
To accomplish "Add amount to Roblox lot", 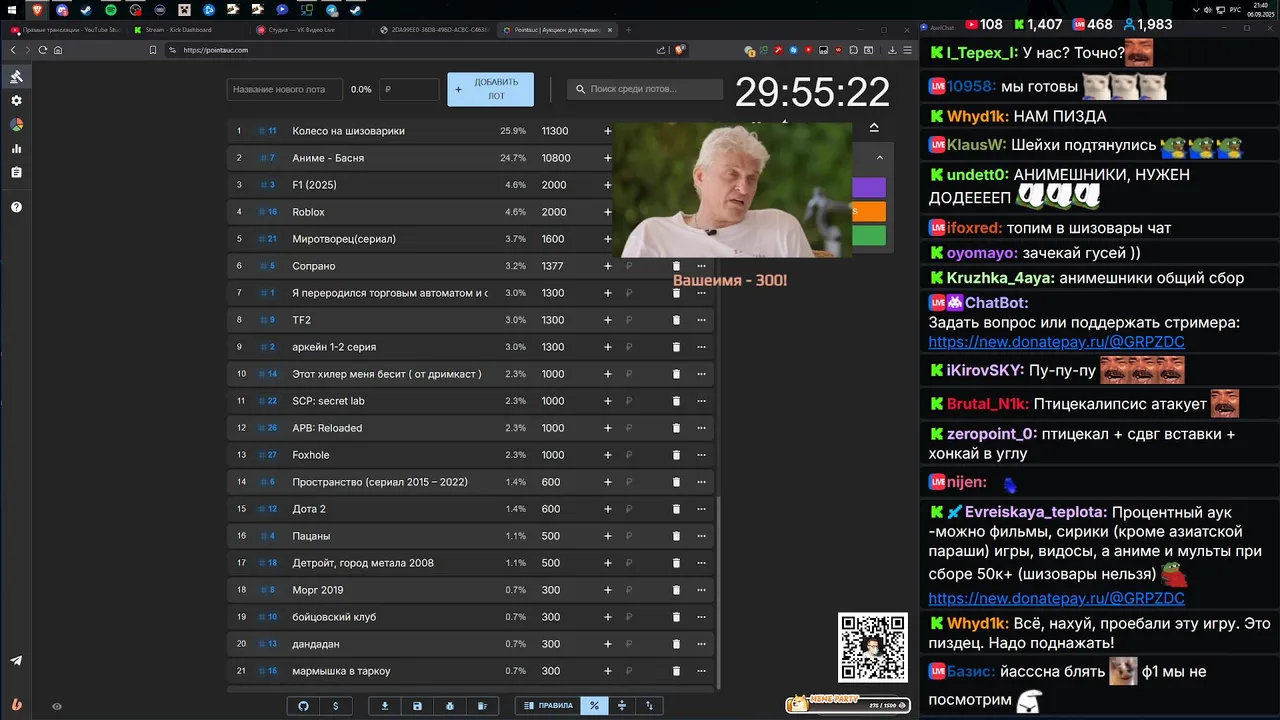I will click(x=607, y=212).
